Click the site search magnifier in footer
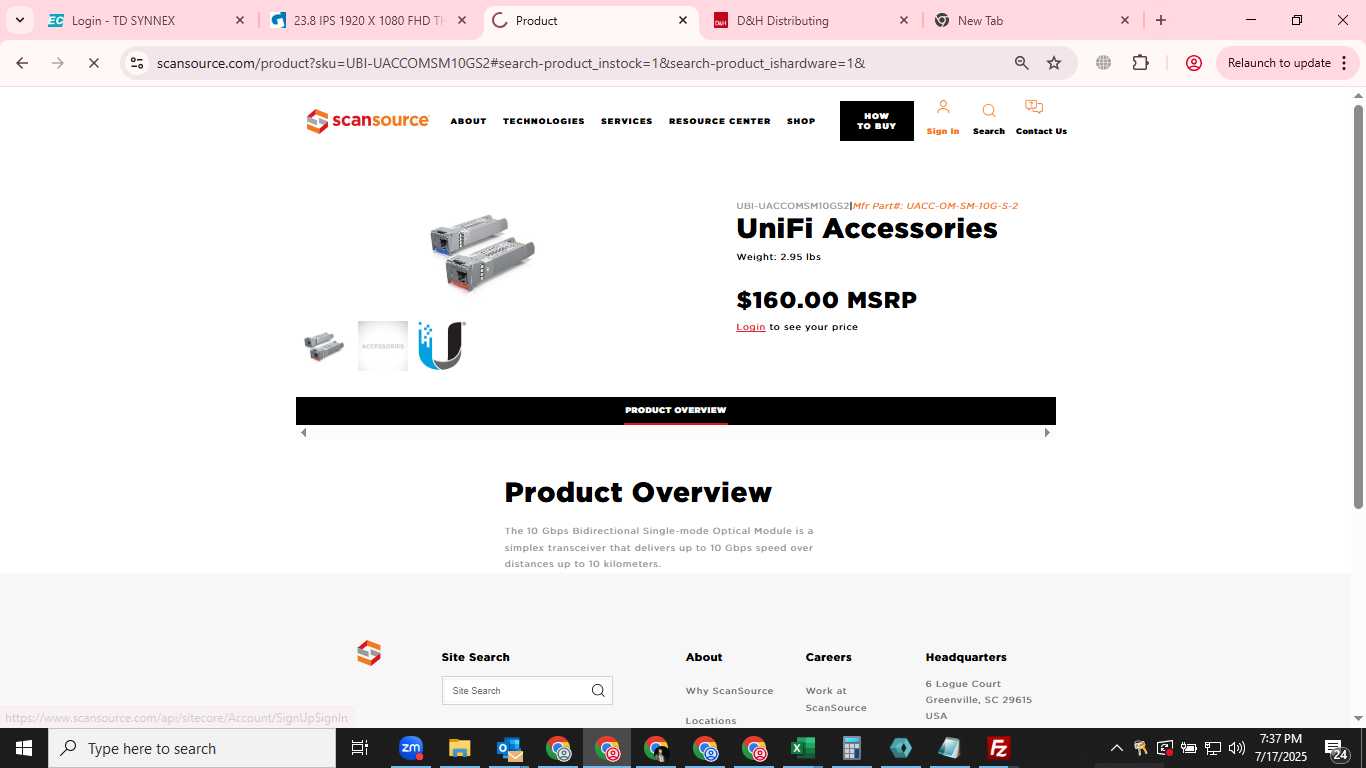The height and width of the screenshot is (768, 1366). tap(598, 690)
